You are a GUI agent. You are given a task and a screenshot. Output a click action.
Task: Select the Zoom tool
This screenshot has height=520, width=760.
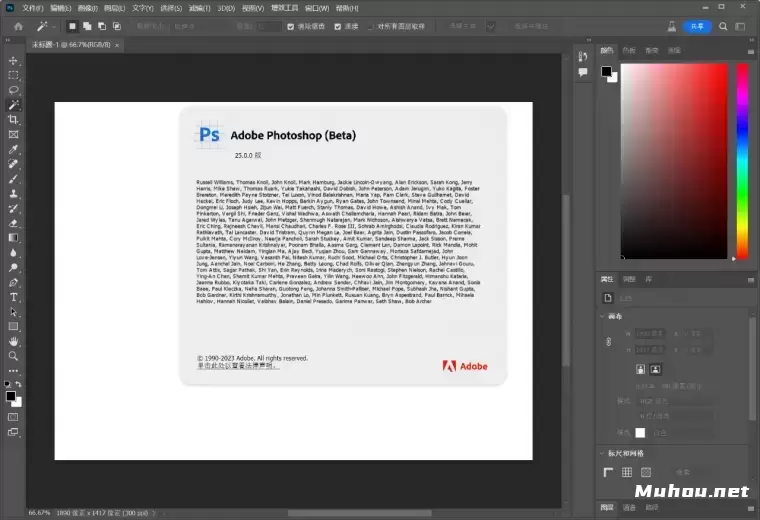click(13, 356)
